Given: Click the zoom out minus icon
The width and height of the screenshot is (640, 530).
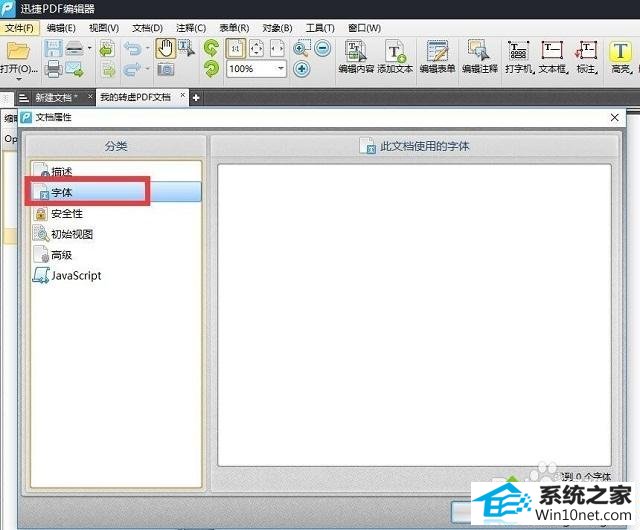Looking at the screenshot, I should click(x=323, y=48).
